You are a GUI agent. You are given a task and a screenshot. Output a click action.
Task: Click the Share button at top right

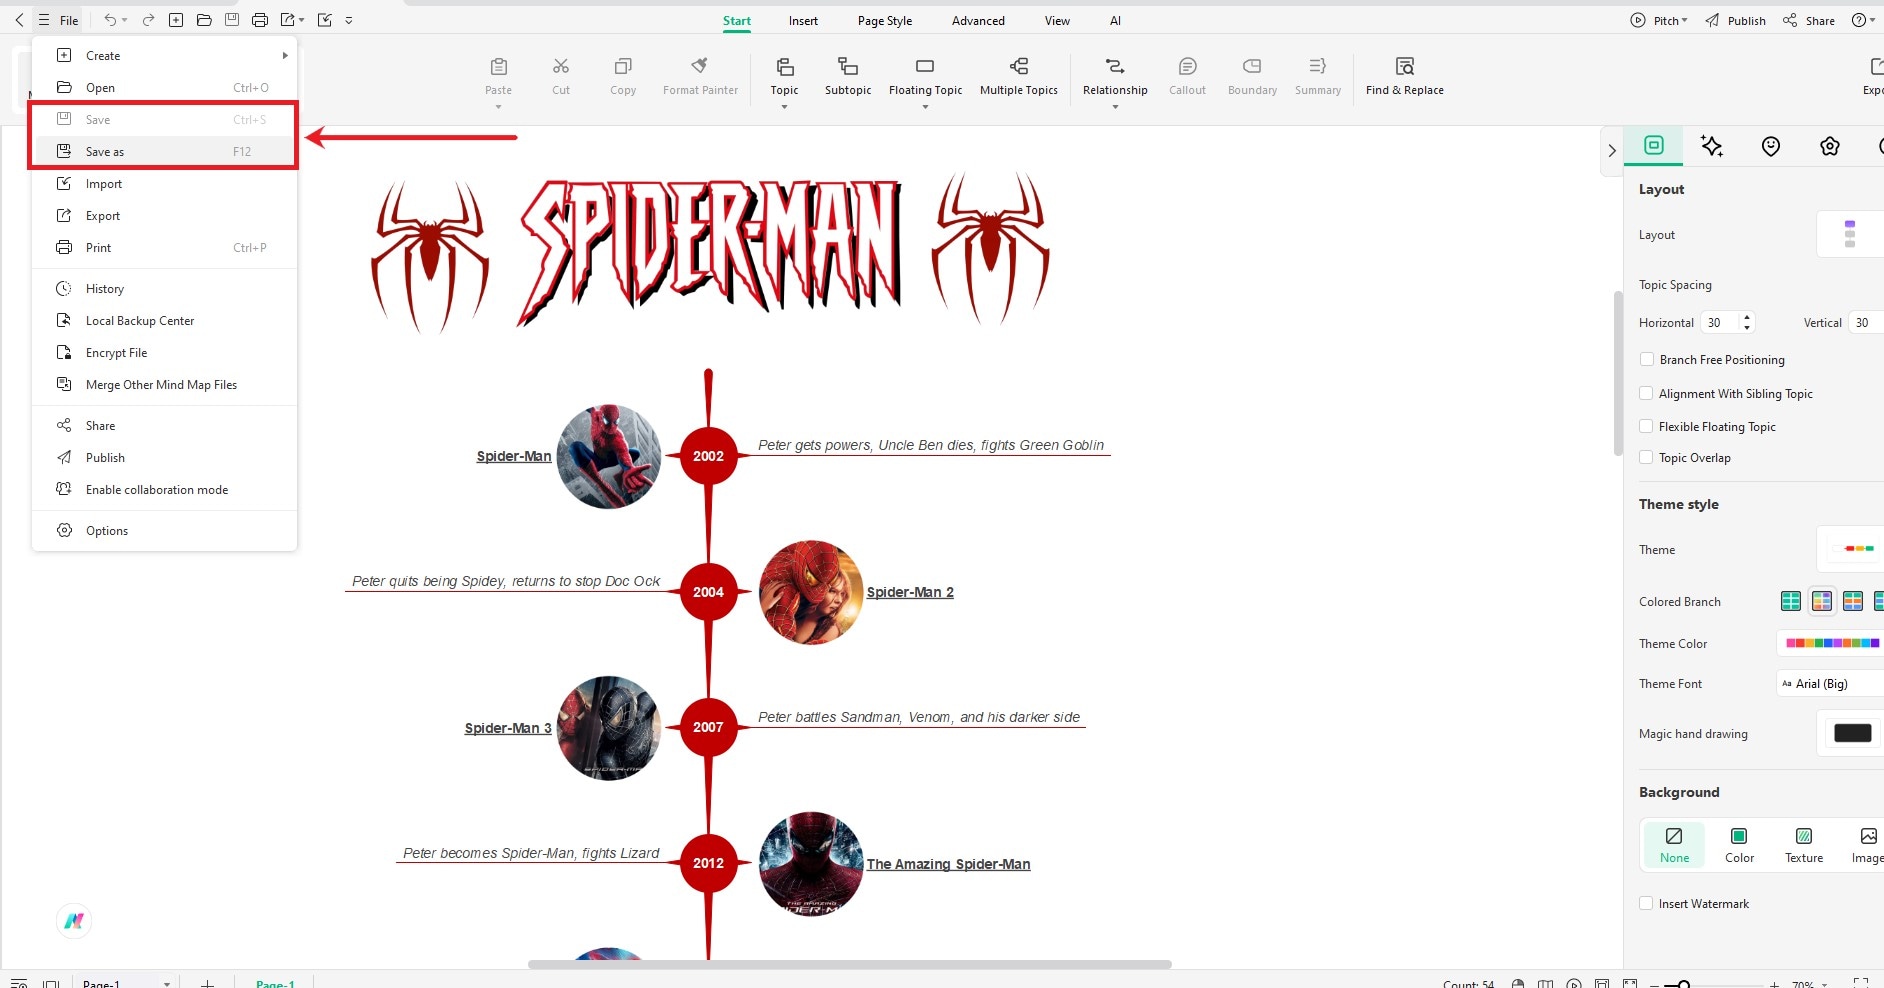[1809, 21]
